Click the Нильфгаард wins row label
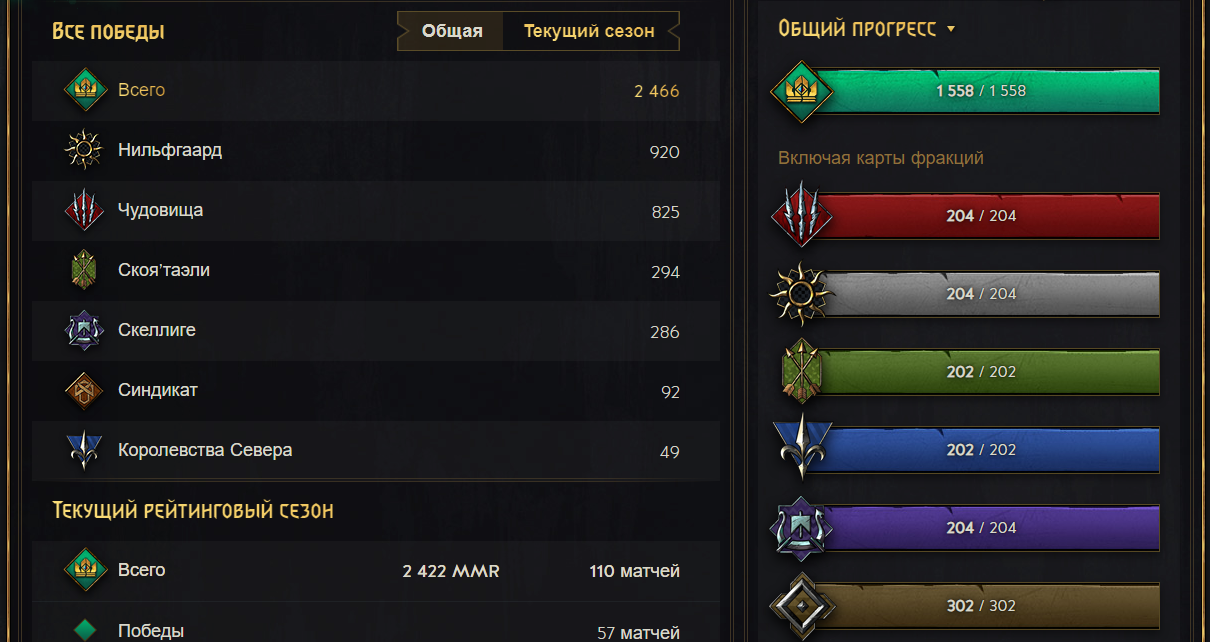 (x=170, y=151)
